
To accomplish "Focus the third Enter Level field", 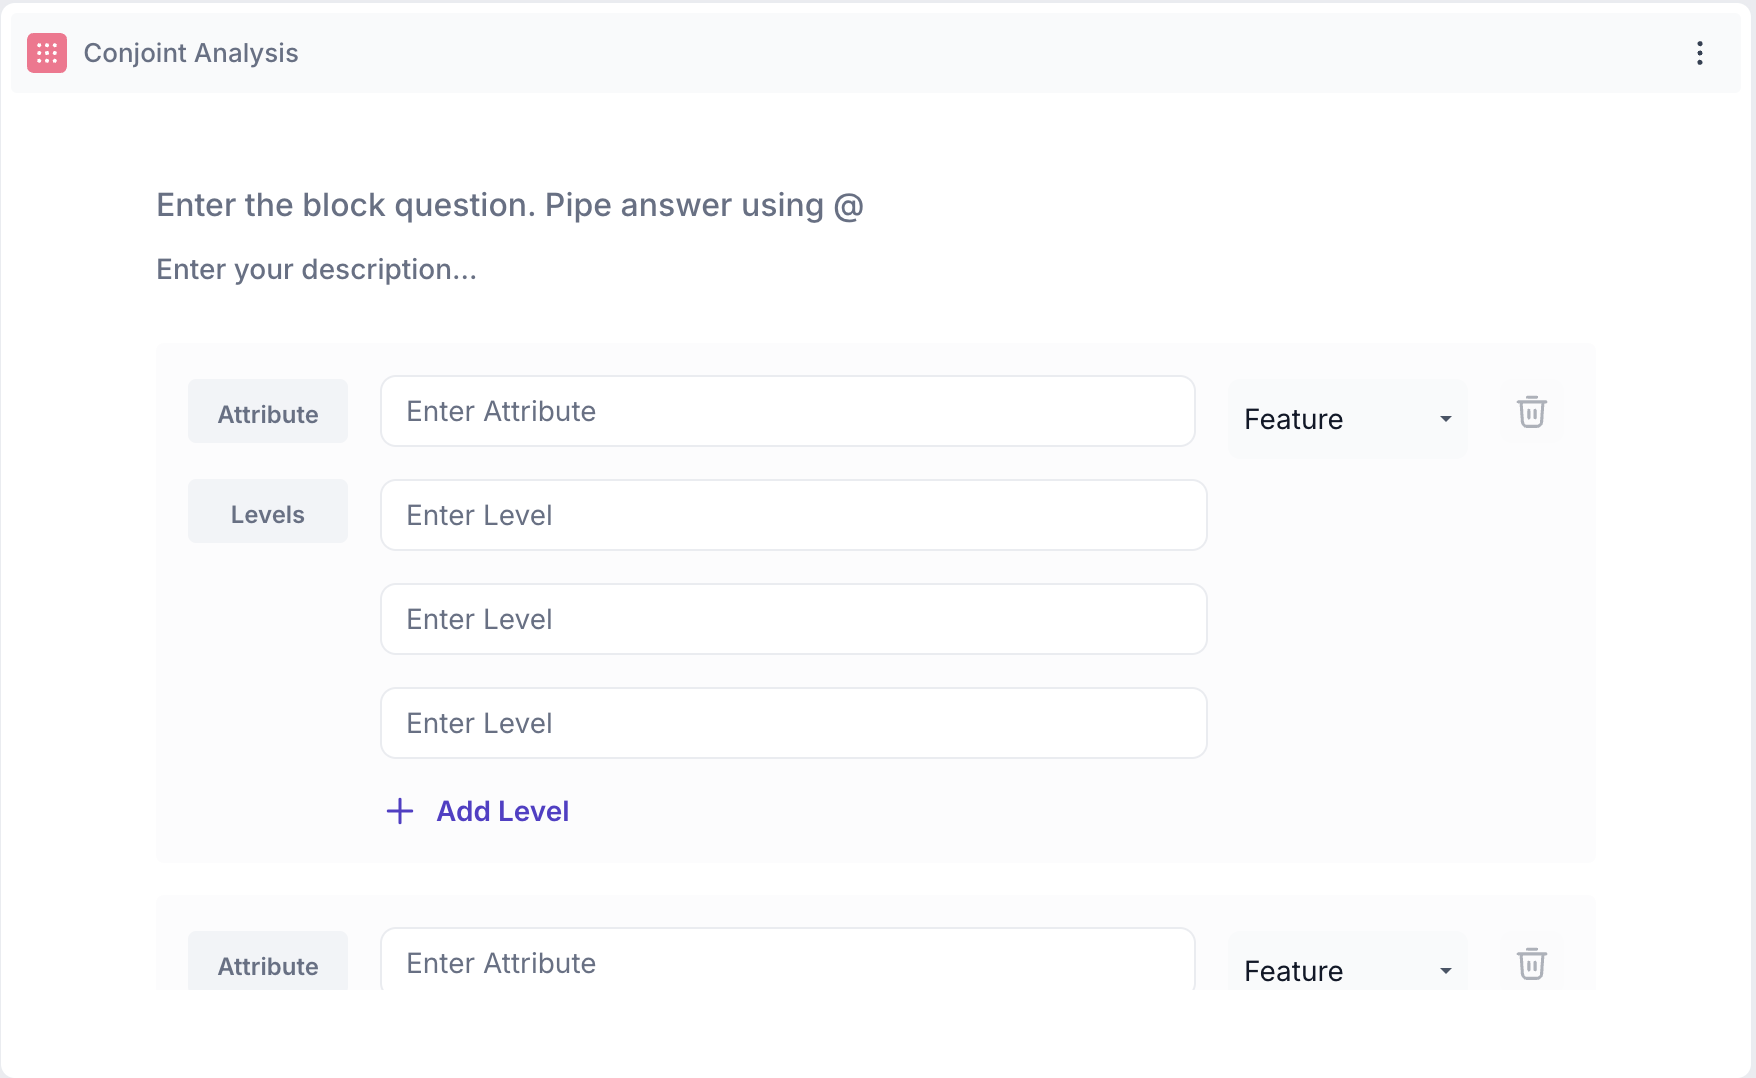I will (793, 723).
